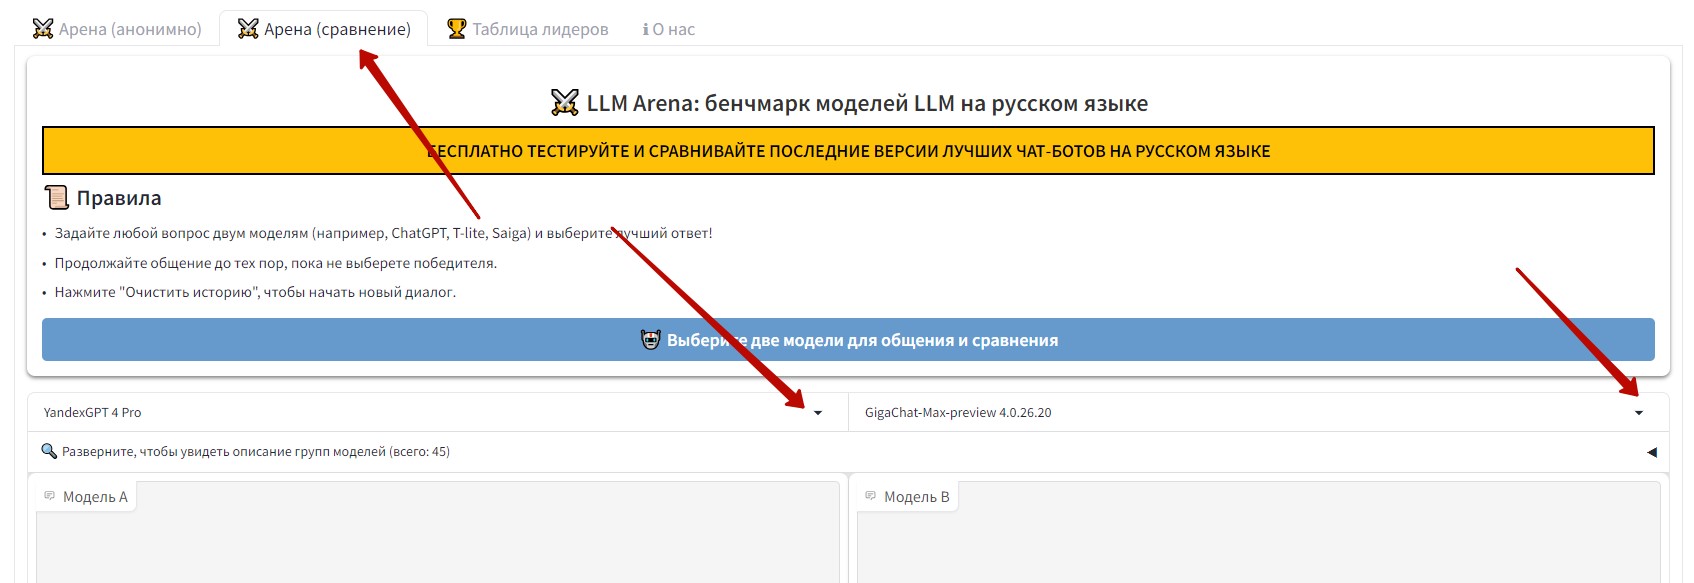The image size is (1694, 583).
Task: Click the swords icon in the LLM Arena heading
Action: 565,103
